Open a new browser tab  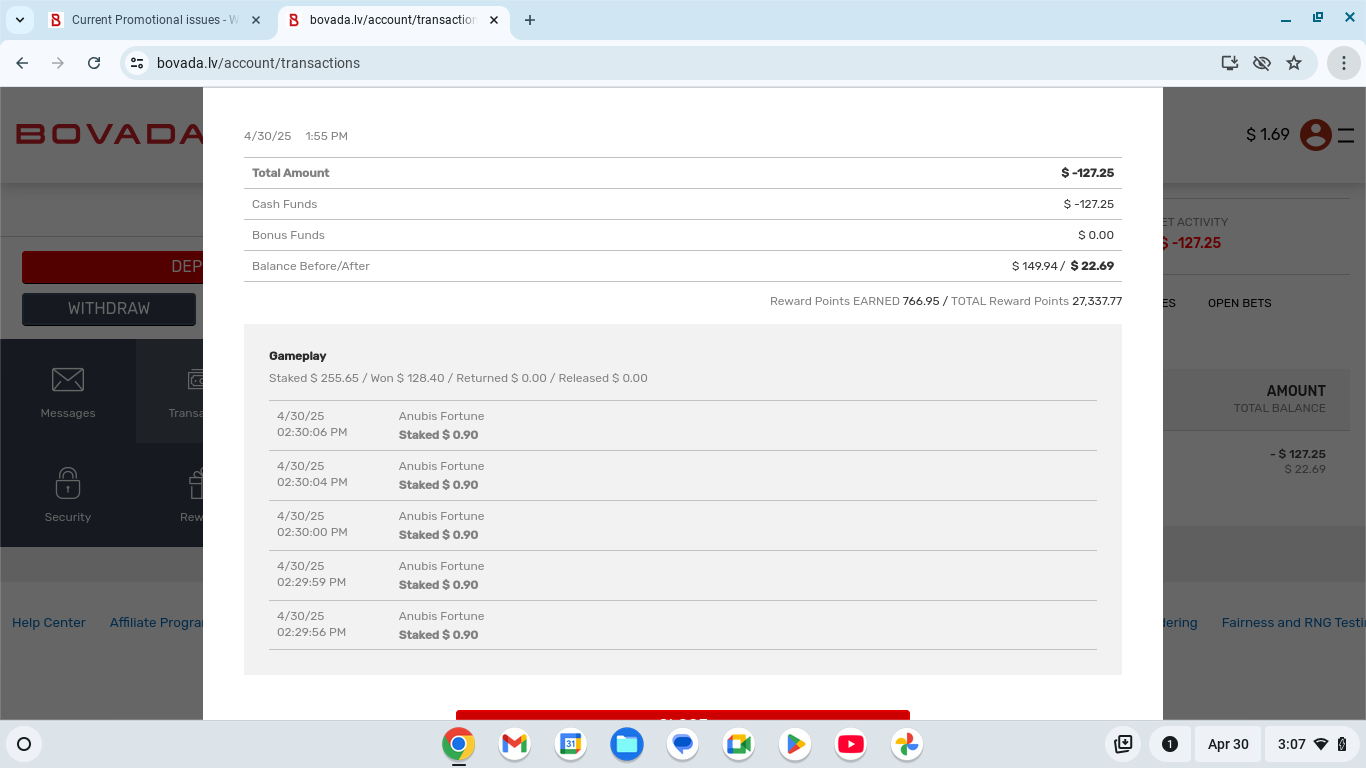530,20
